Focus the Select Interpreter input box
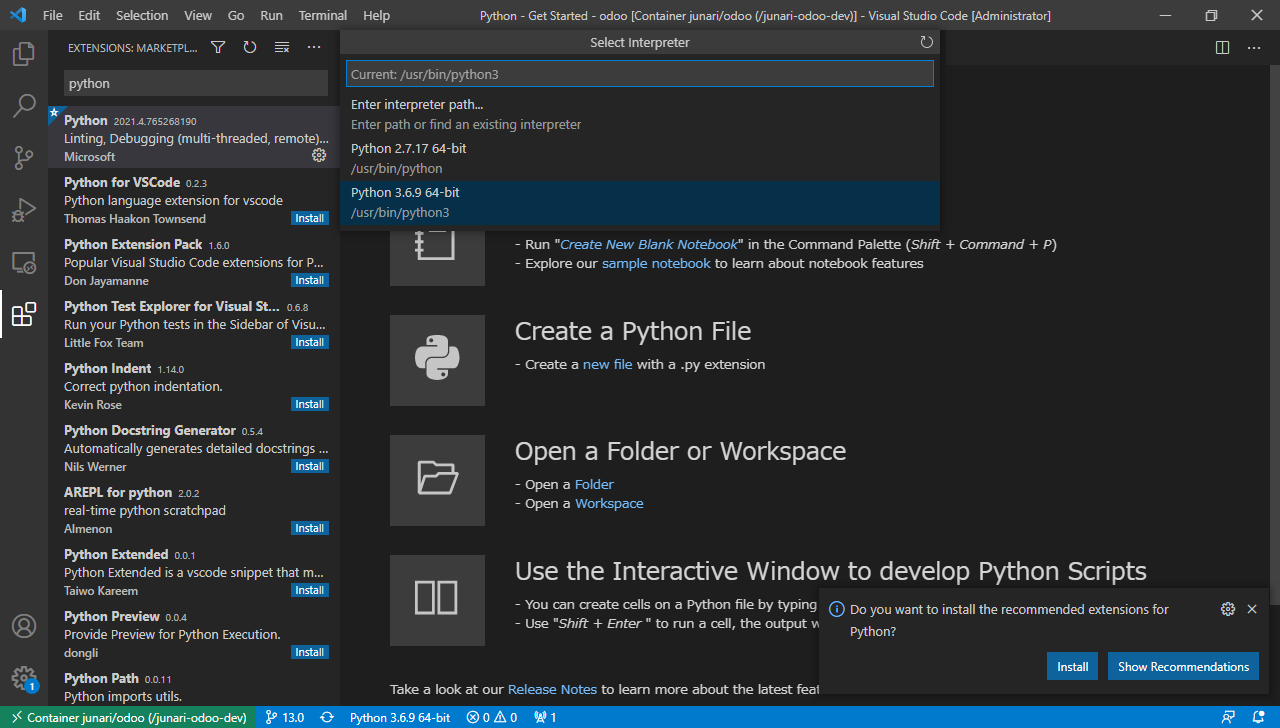 pos(640,74)
